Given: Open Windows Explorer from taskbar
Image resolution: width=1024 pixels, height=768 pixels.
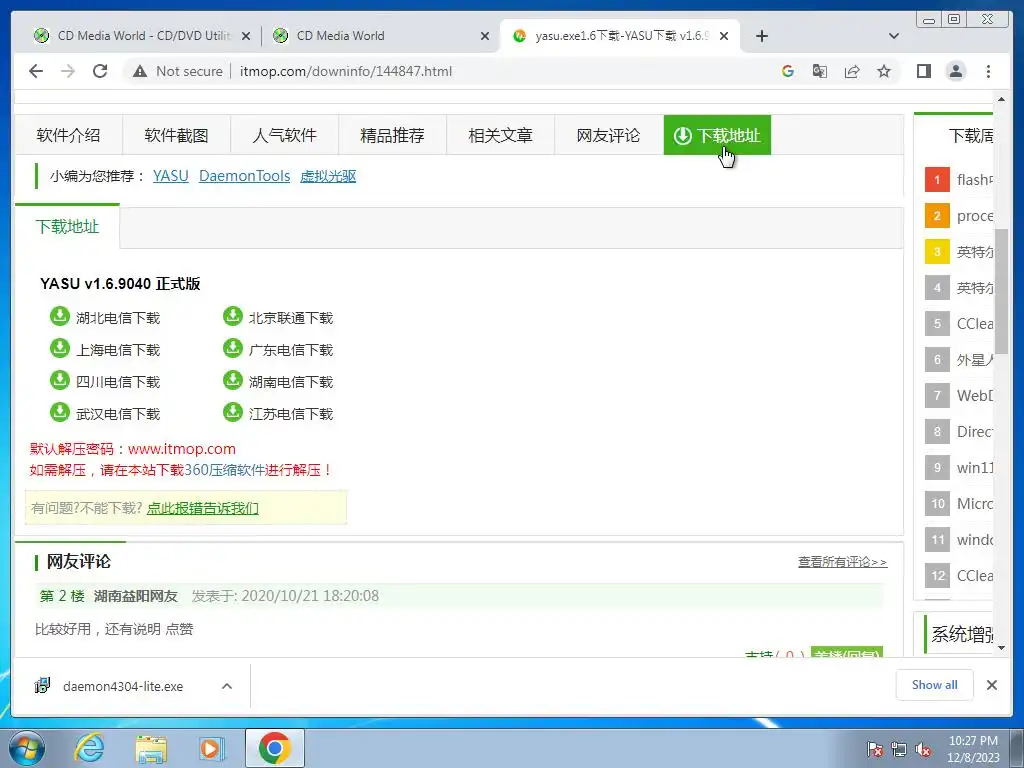Looking at the screenshot, I should point(151,748).
